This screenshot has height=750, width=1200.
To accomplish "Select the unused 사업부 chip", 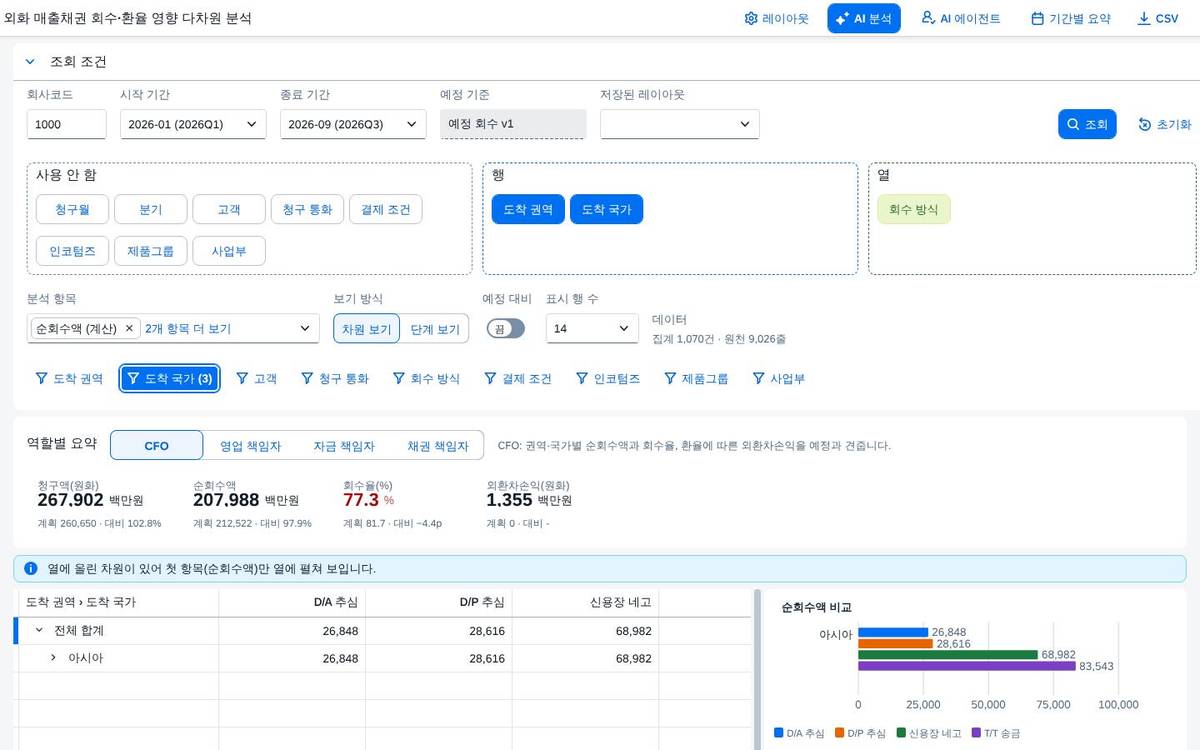I will 229,251.
